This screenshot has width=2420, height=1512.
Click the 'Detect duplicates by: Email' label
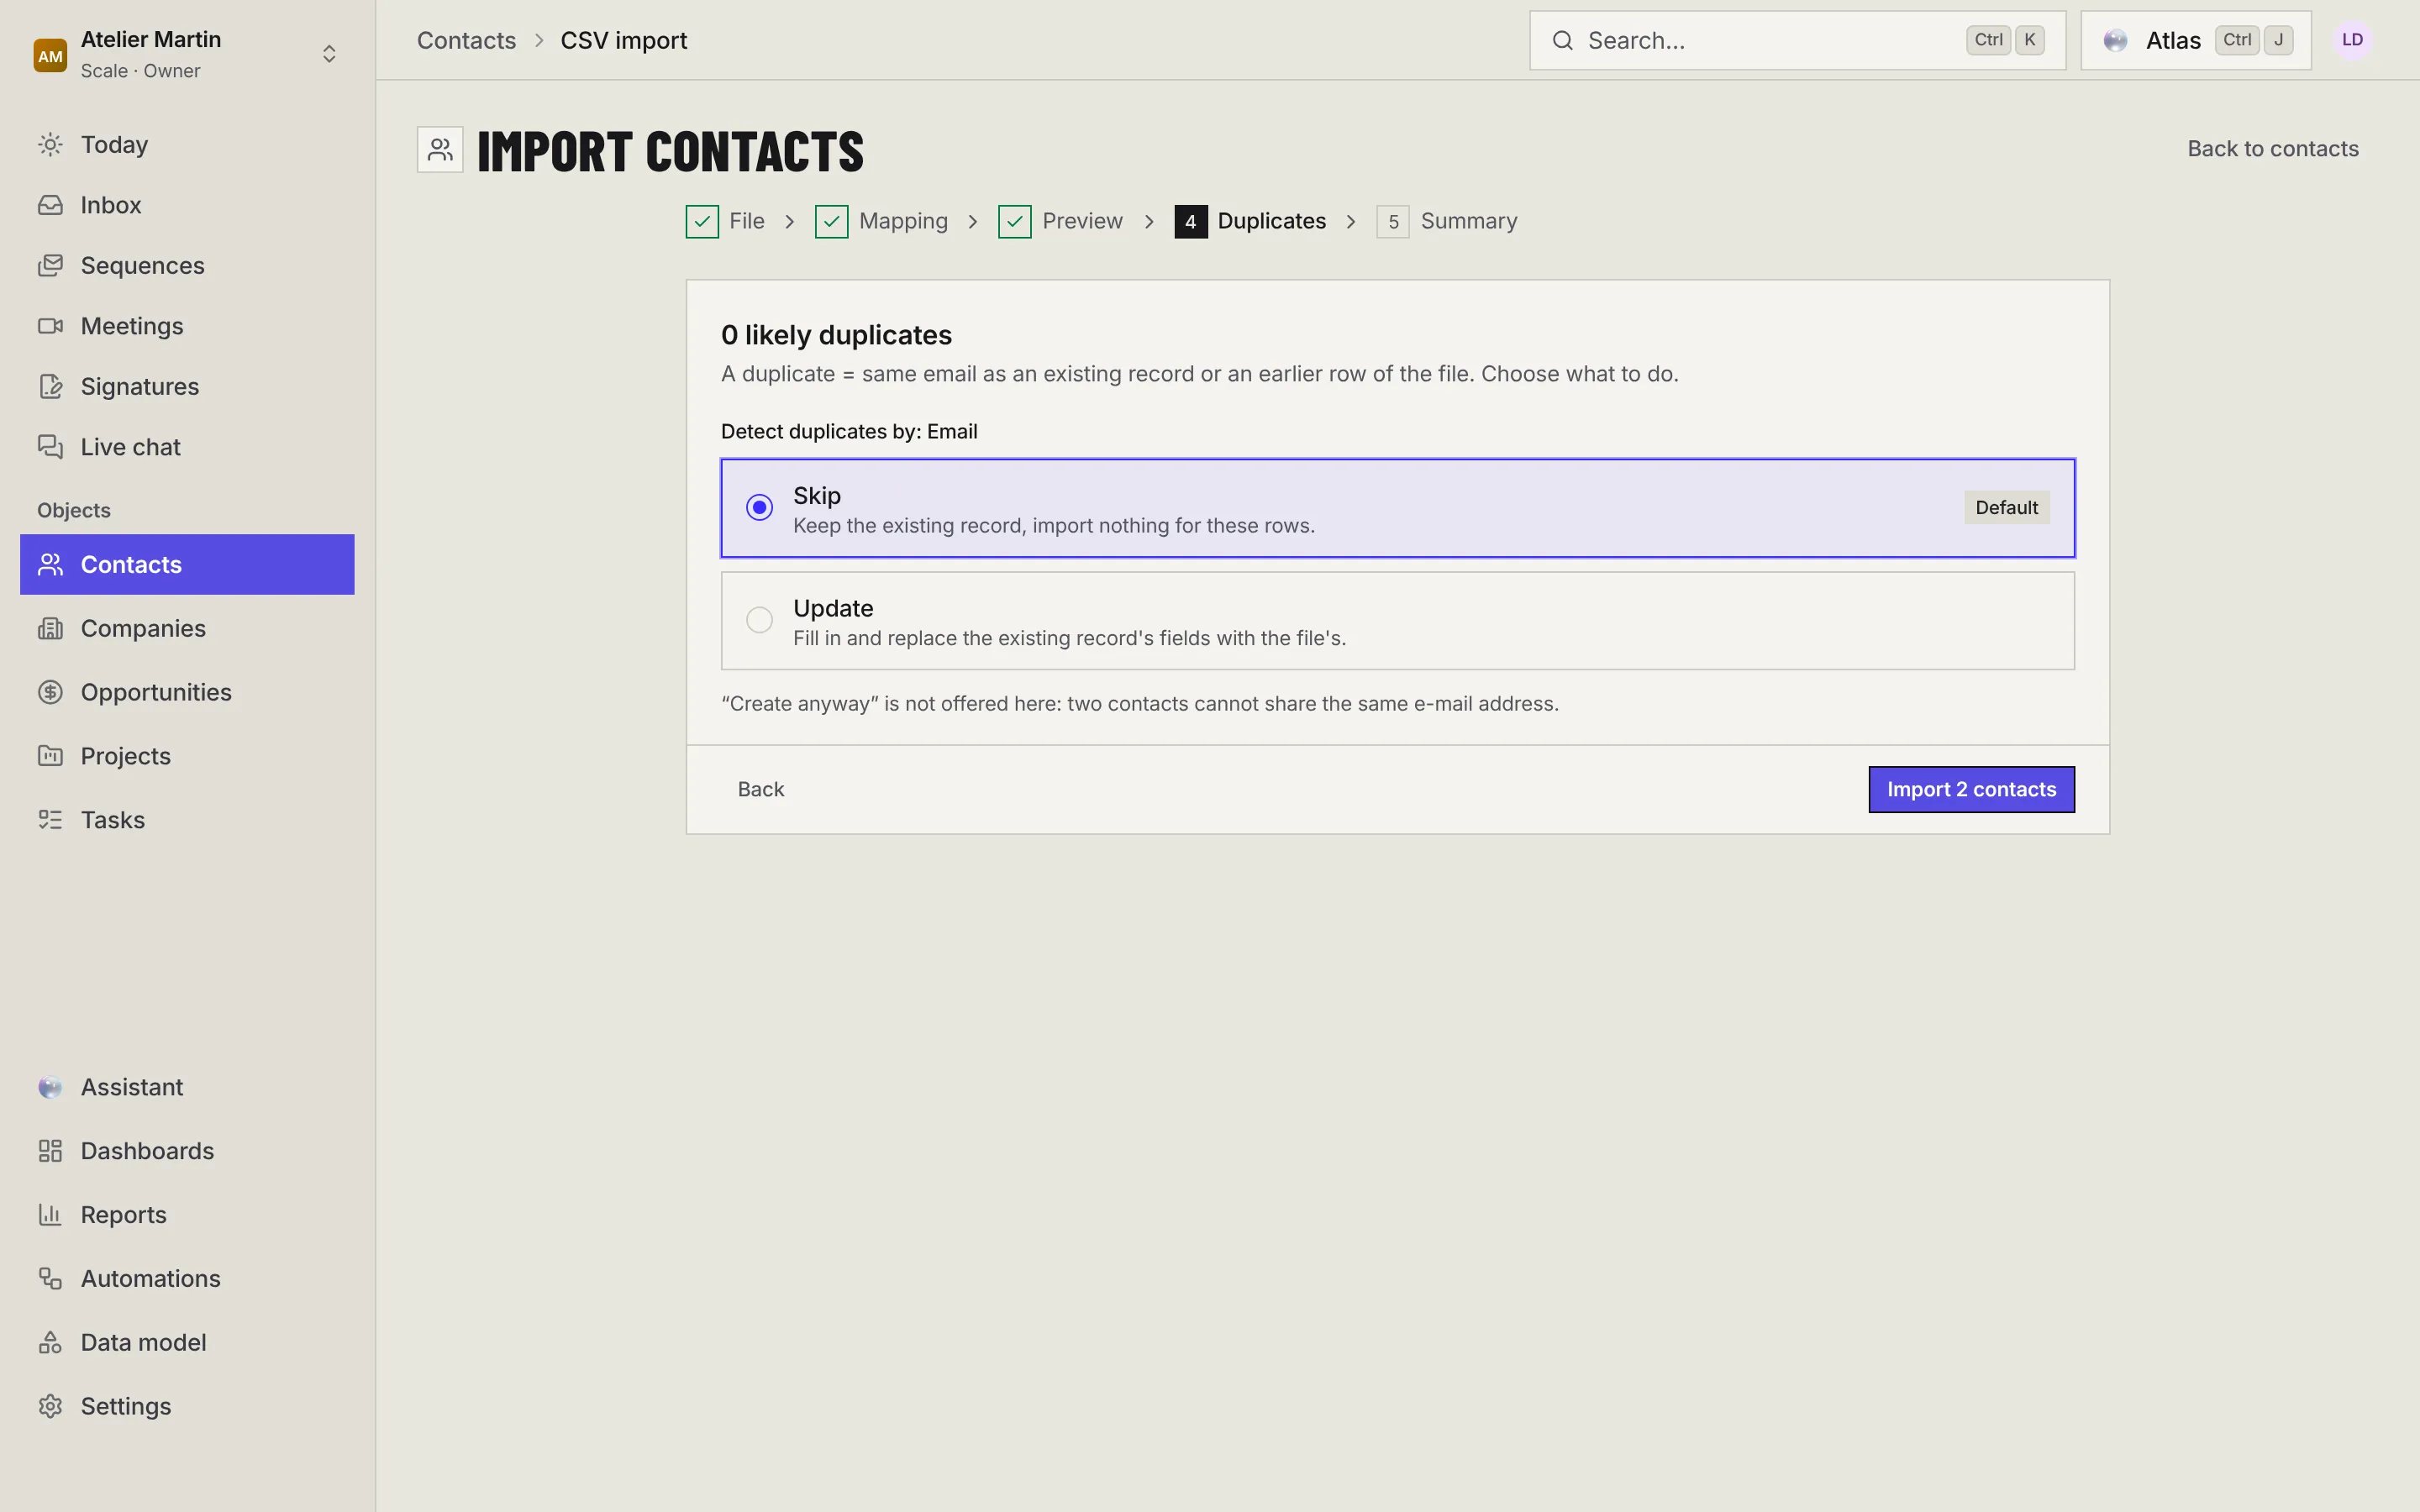click(x=849, y=431)
